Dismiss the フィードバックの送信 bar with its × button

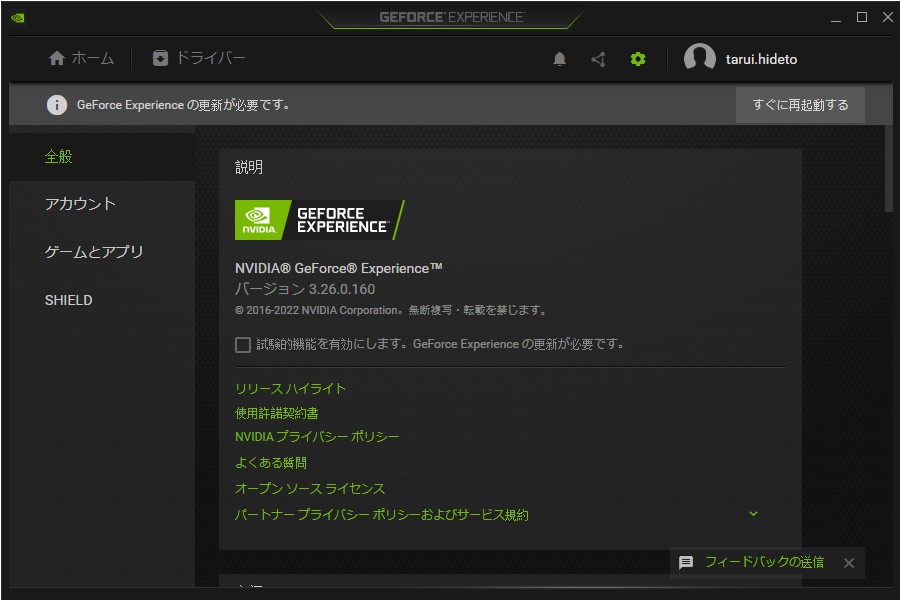click(848, 563)
